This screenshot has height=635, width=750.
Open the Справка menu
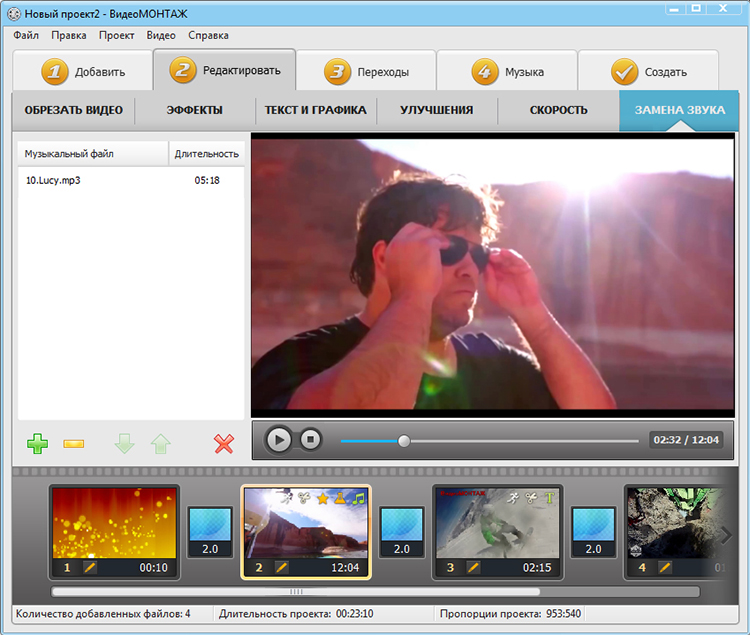tap(208, 35)
